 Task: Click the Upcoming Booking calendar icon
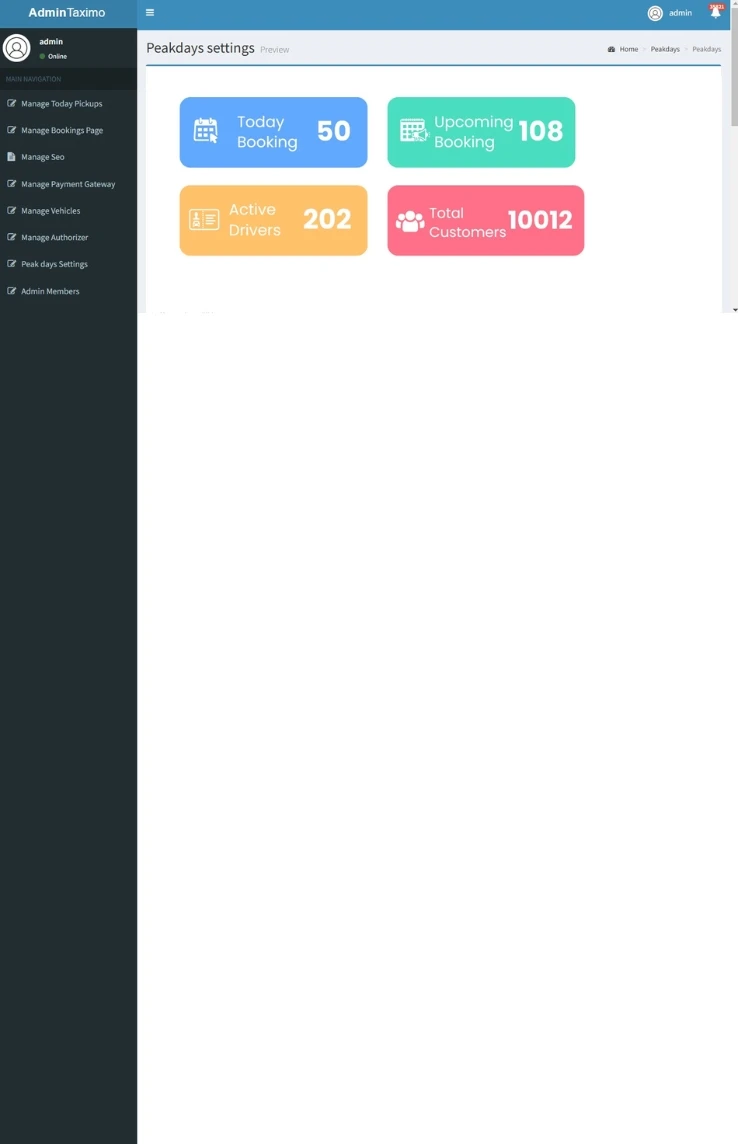tap(413, 131)
